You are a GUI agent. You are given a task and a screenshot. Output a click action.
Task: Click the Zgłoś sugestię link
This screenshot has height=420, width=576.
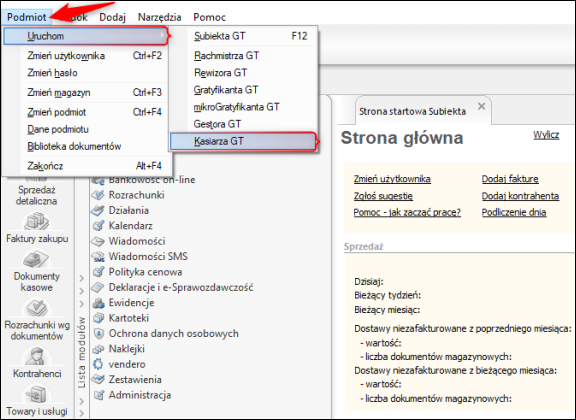click(x=383, y=196)
